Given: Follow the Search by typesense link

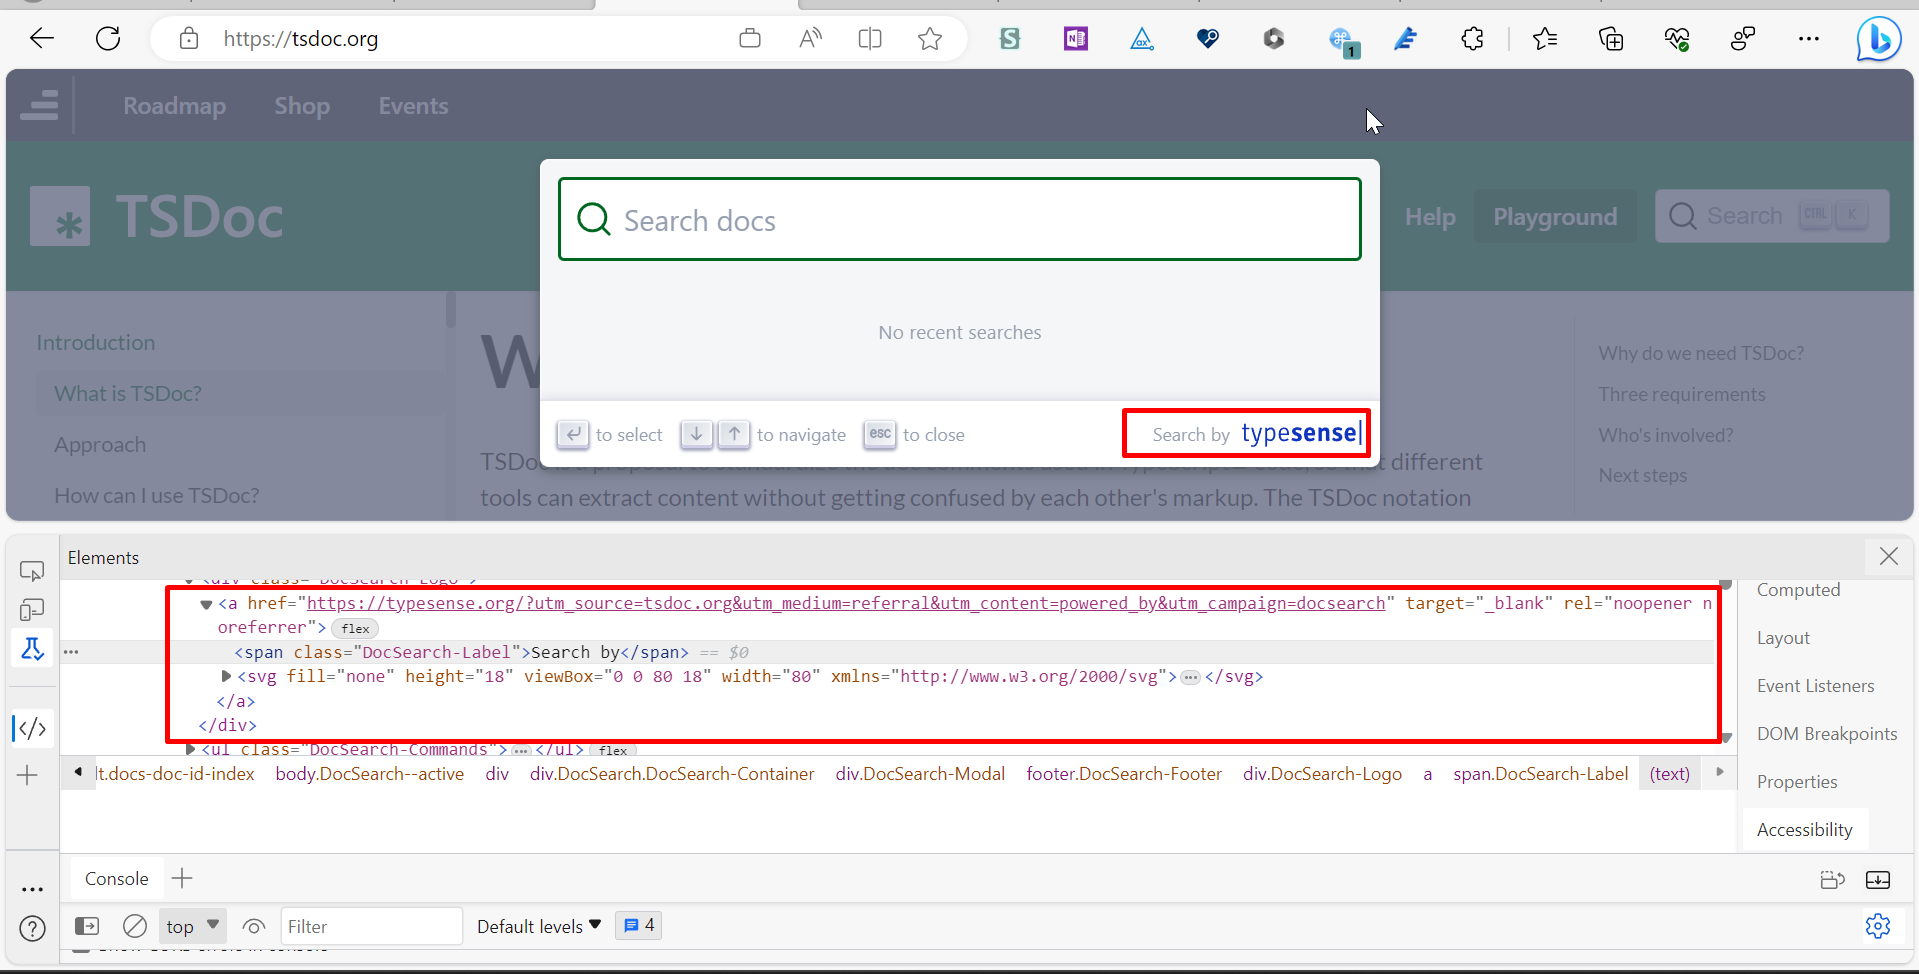Looking at the screenshot, I should [1245, 433].
